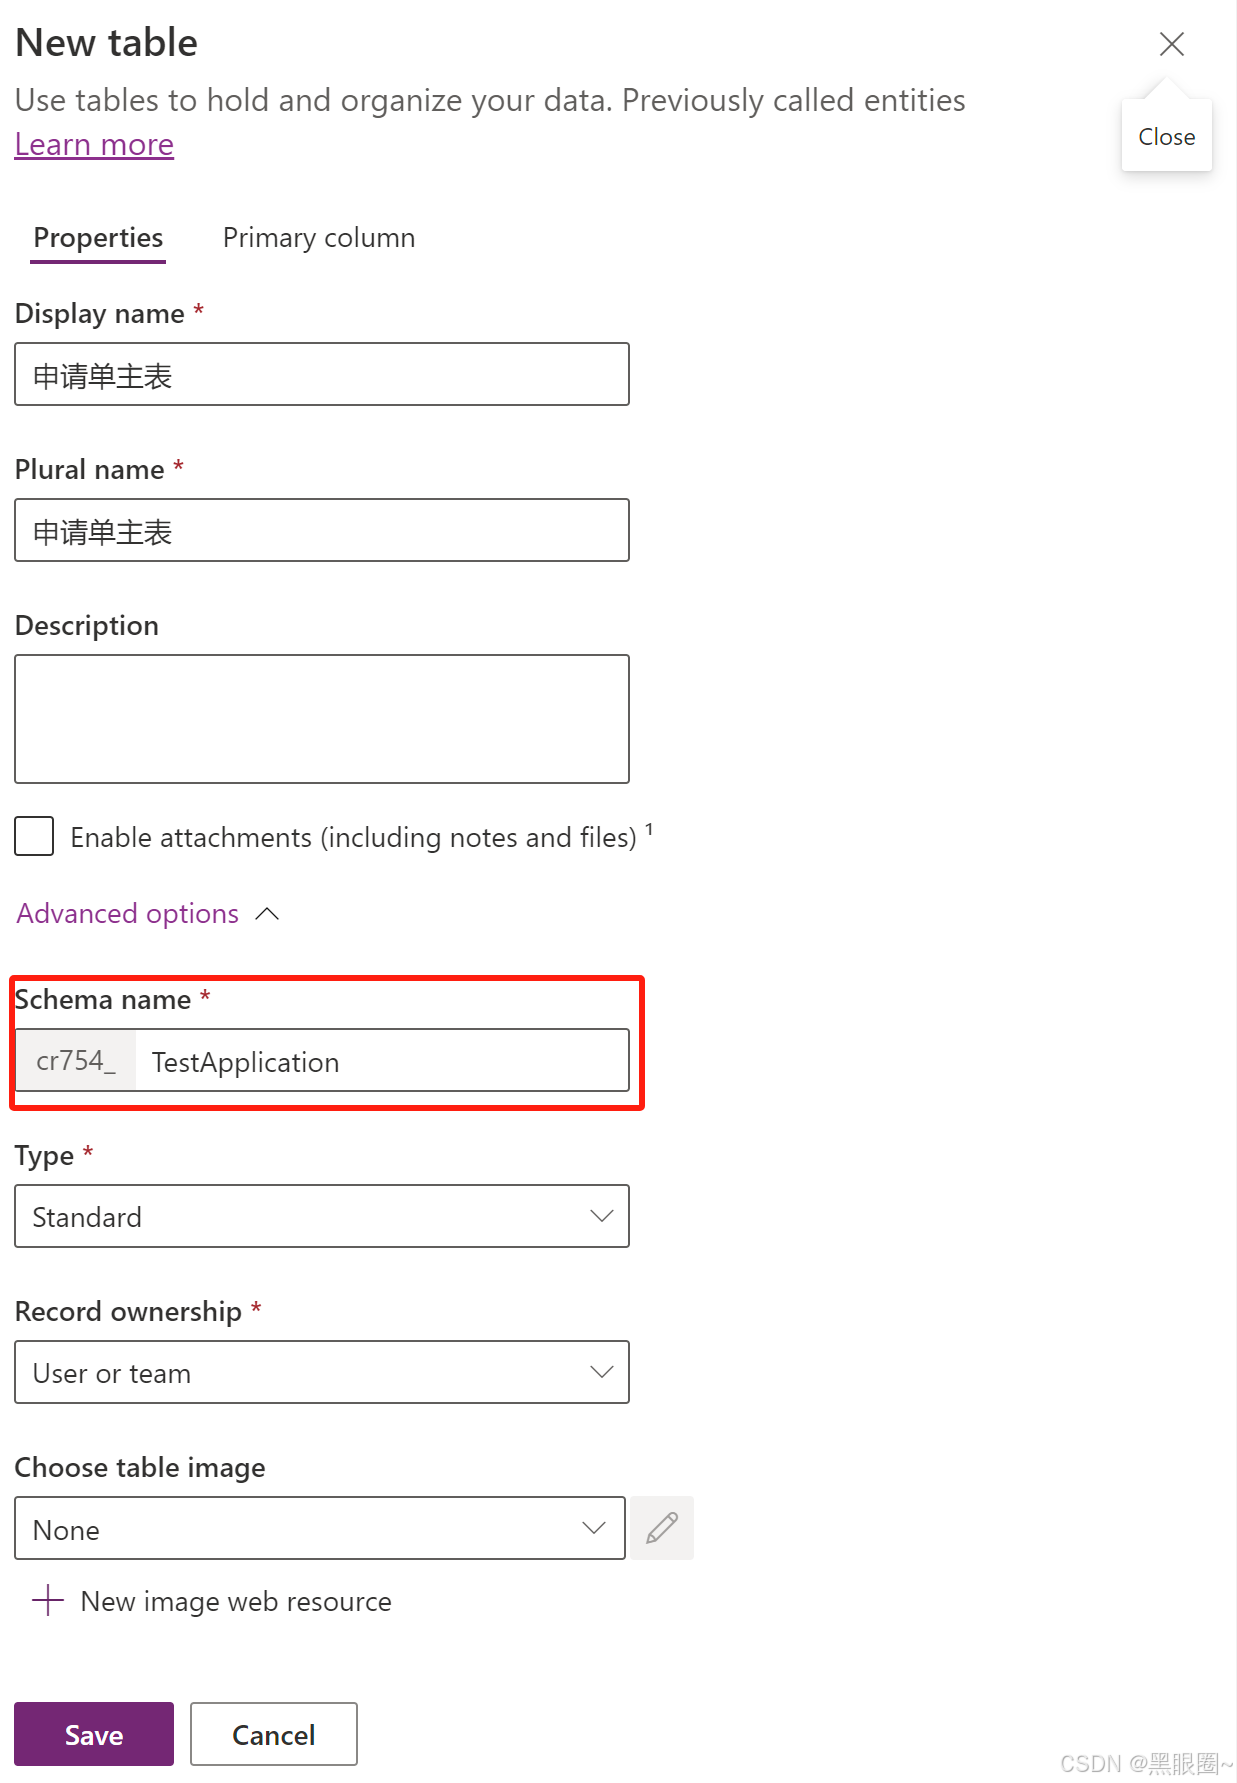Save the new table
The height and width of the screenshot is (1783, 1237).
[x=93, y=1734]
